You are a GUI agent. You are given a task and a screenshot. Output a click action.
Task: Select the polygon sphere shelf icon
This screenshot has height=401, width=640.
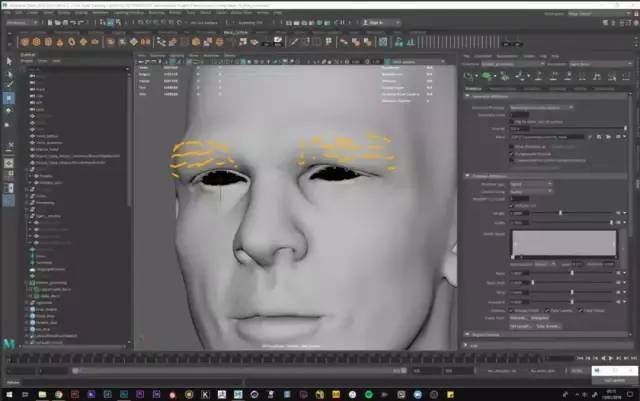tap(25, 42)
